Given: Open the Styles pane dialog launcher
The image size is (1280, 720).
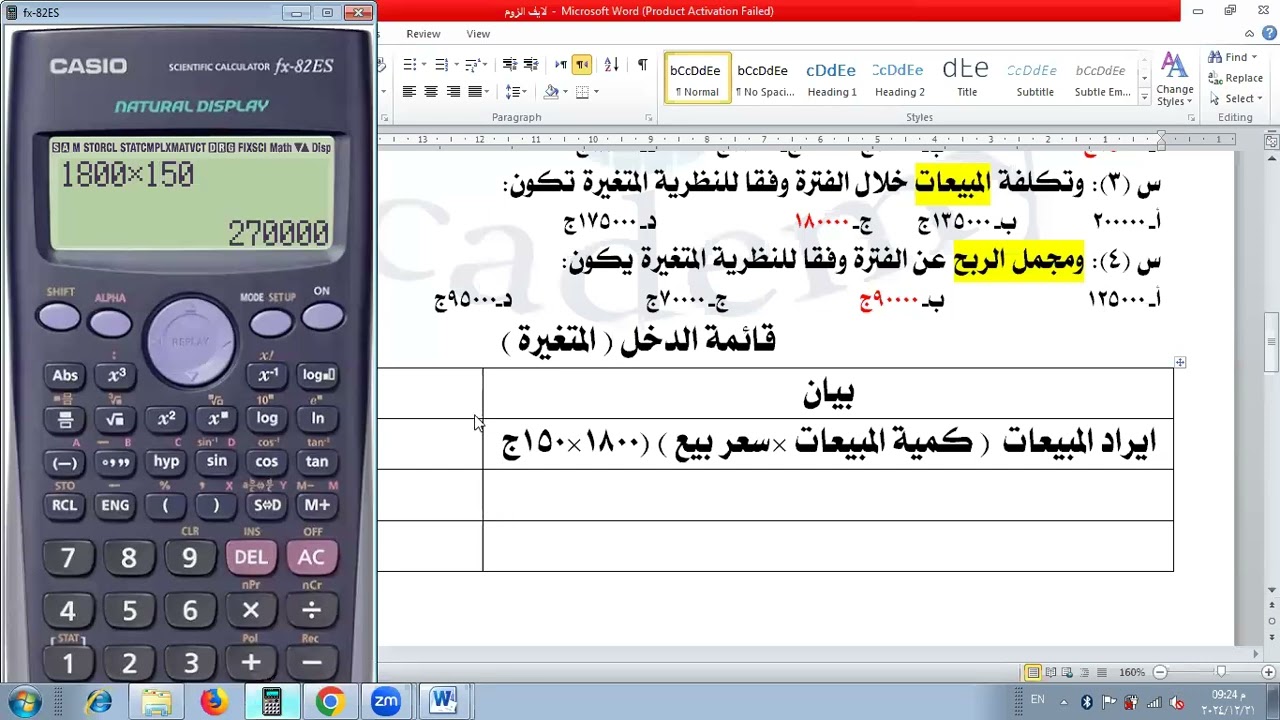Looking at the screenshot, I should [x=1191, y=118].
